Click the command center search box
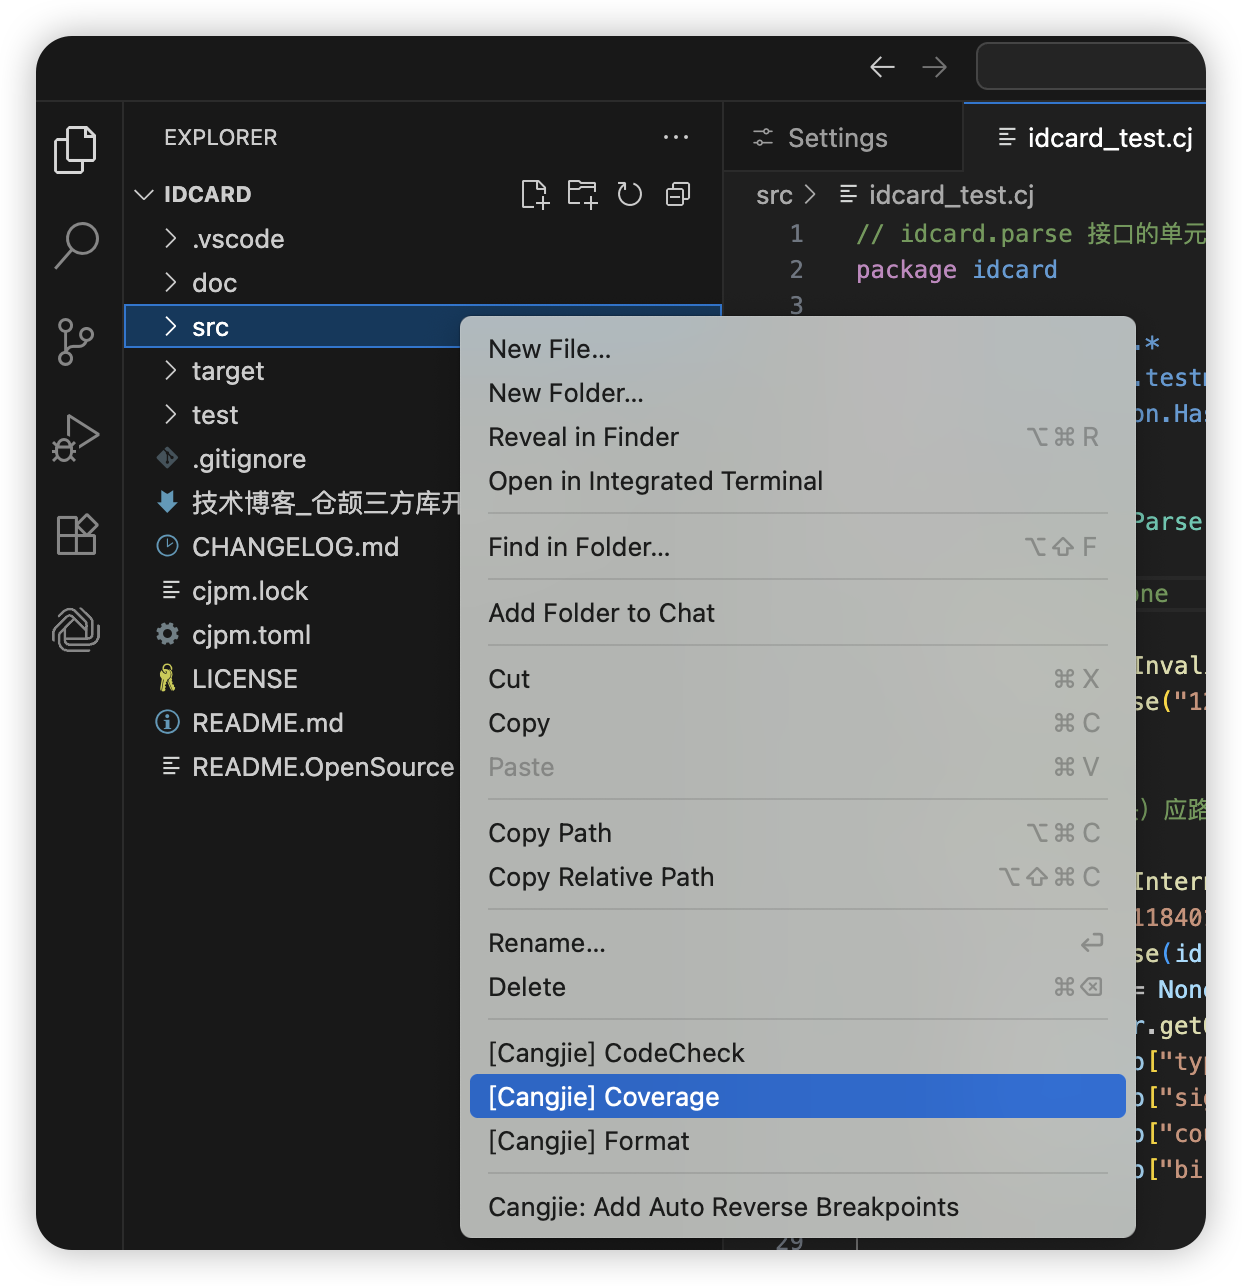The height and width of the screenshot is (1286, 1242). coord(1090,66)
